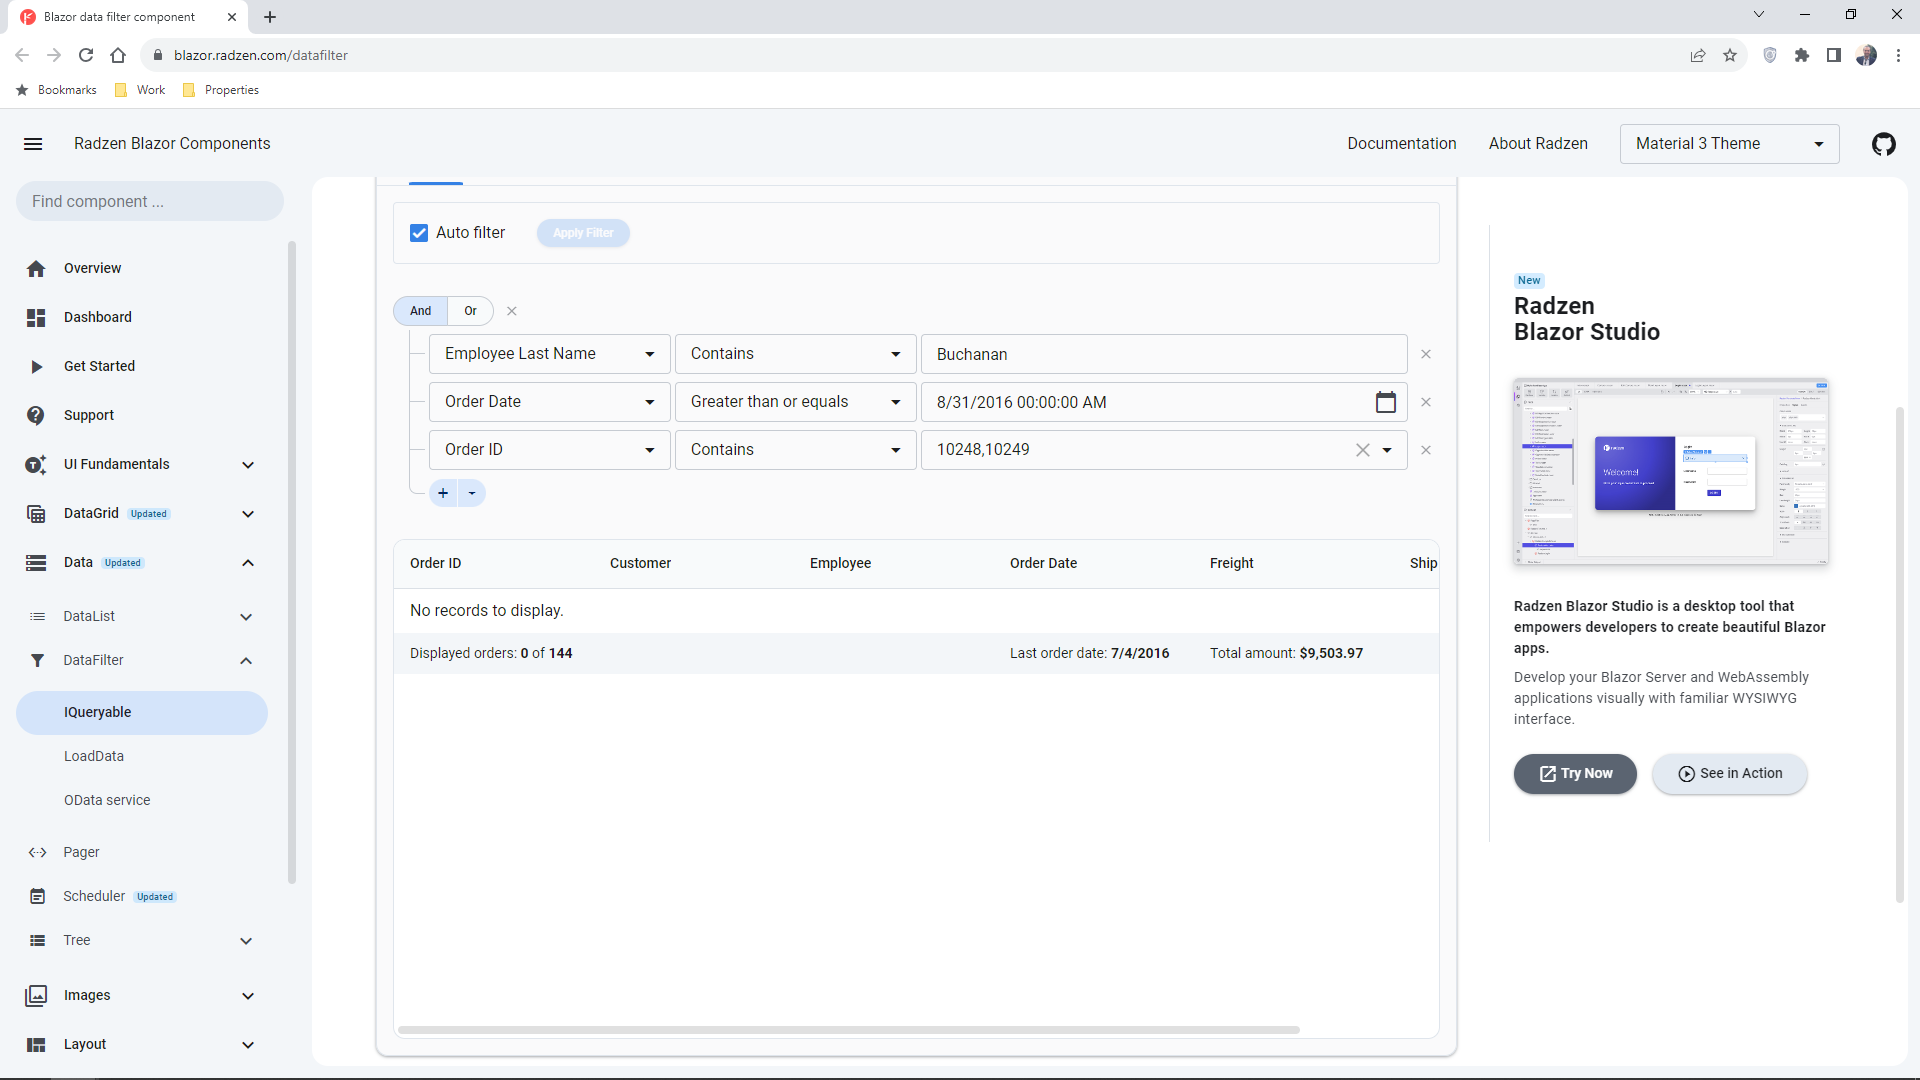Click the Dashboard grid icon
Screen dimensions: 1920x1080
point(36,317)
